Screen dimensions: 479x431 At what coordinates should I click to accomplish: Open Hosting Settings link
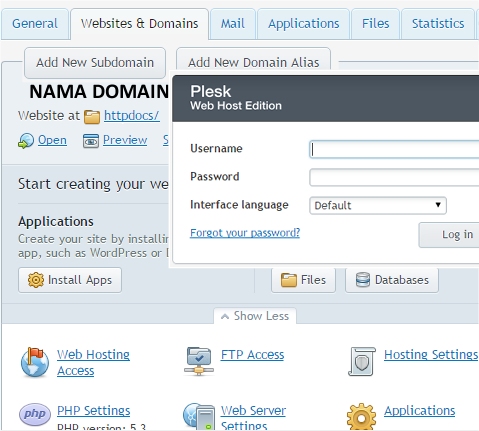pyautogui.click(x=431, y=355)
